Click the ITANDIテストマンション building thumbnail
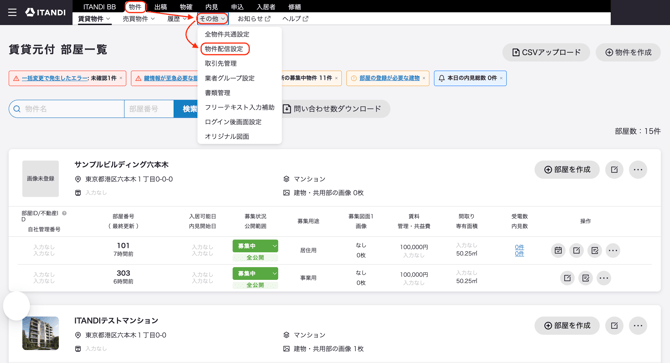The width and height of the screenshot is (670, 363). pyautogui.click(x=41, y=334)
